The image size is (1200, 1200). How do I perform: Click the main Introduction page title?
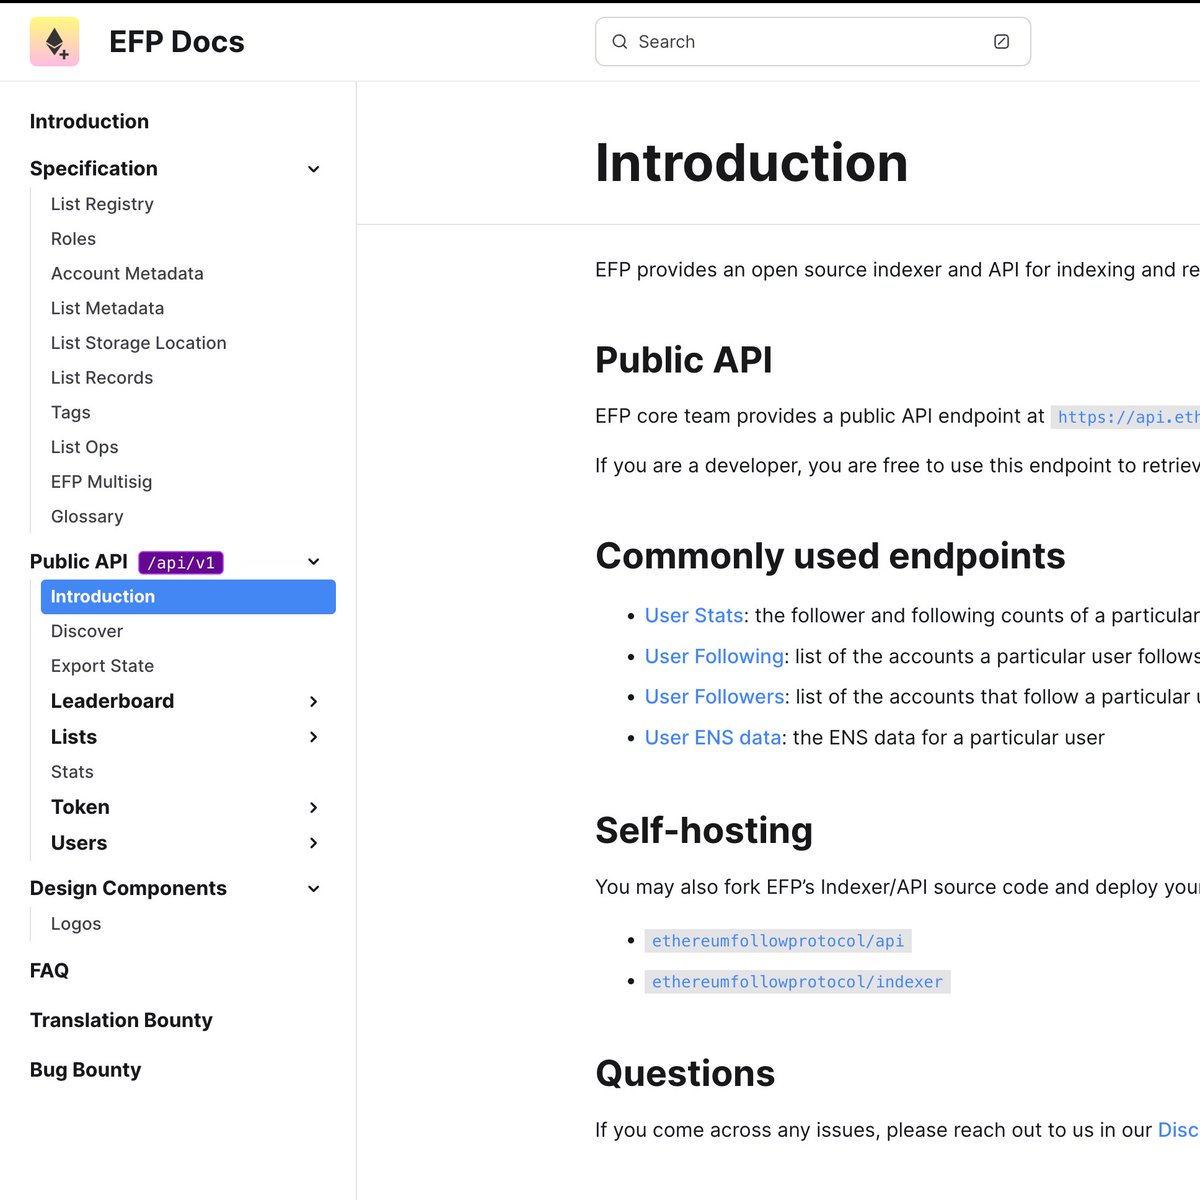click(751, 163)
